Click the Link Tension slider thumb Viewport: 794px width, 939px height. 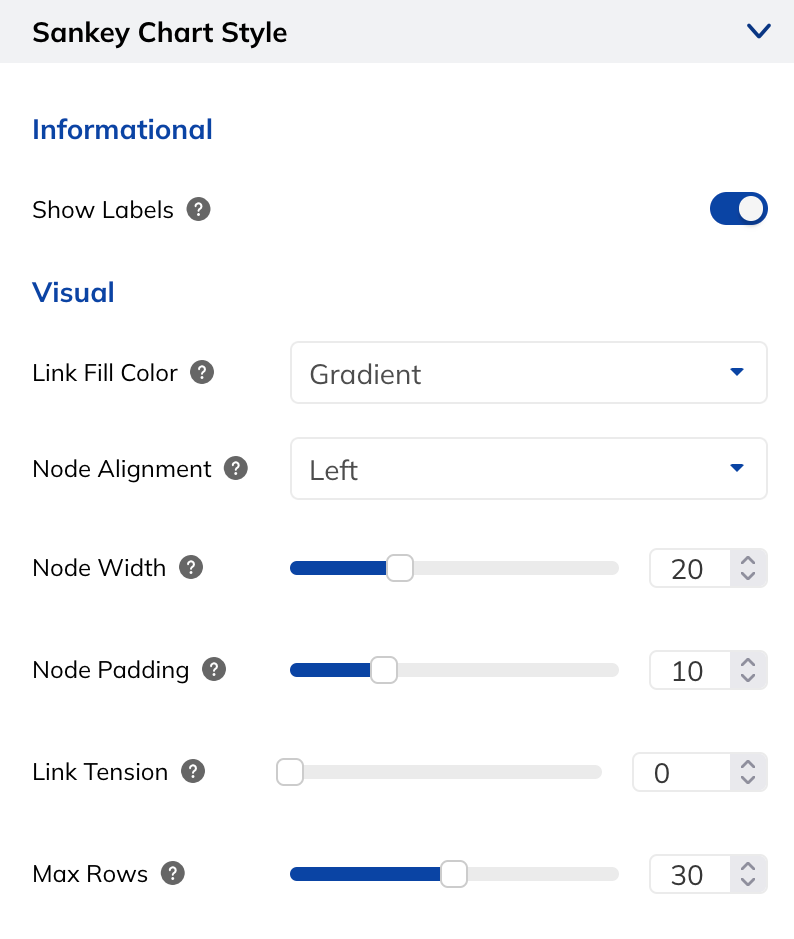290,772
